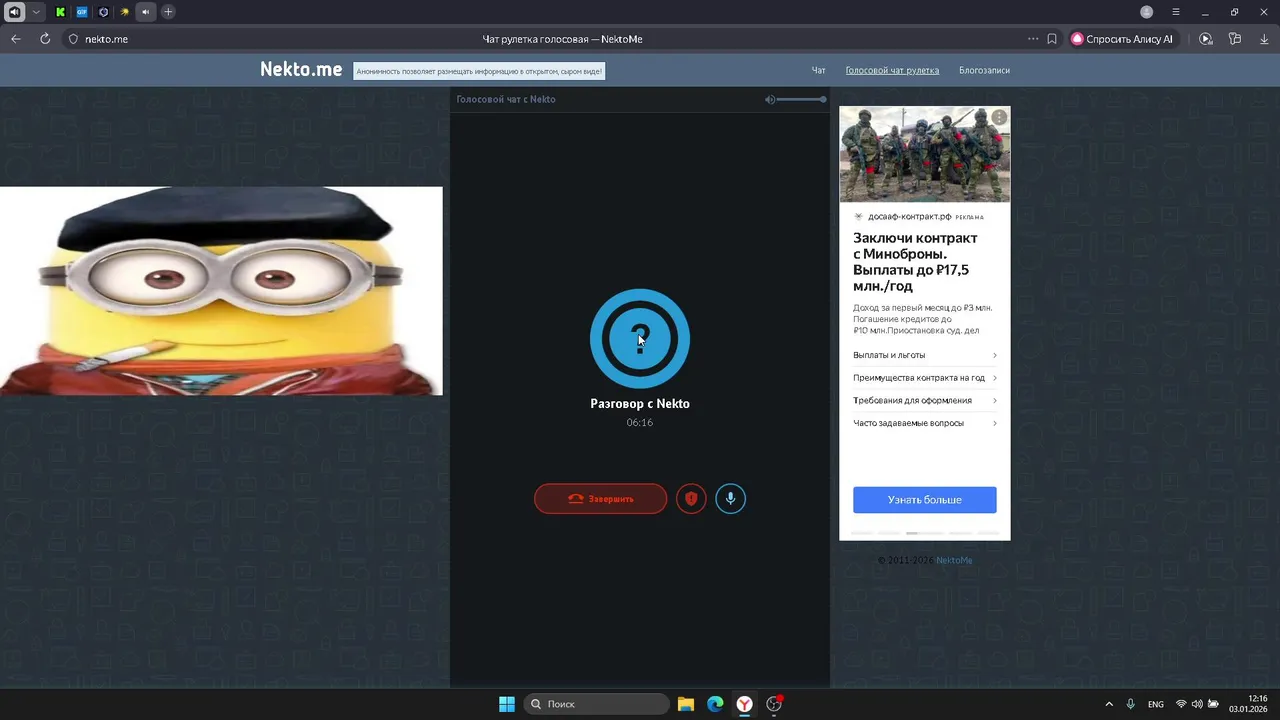Open Microsoft Edge from the taskbar
Screen dimensions: 1280x720
click(715, 704)
